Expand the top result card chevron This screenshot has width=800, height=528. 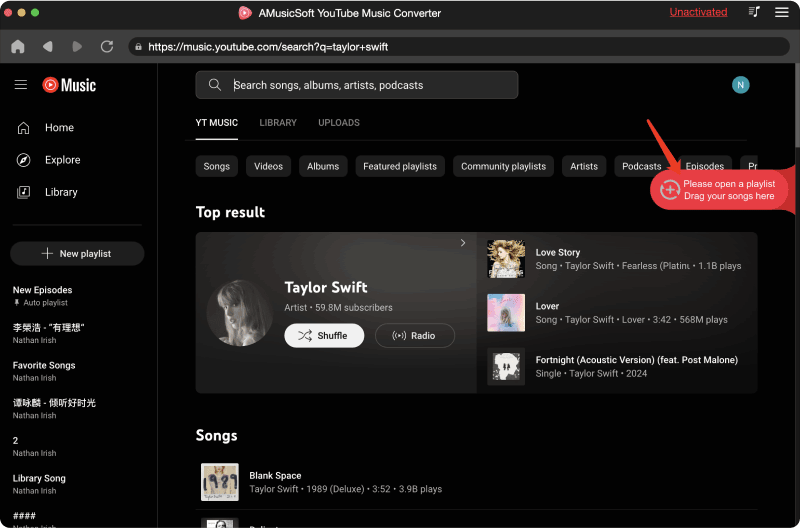463,243
